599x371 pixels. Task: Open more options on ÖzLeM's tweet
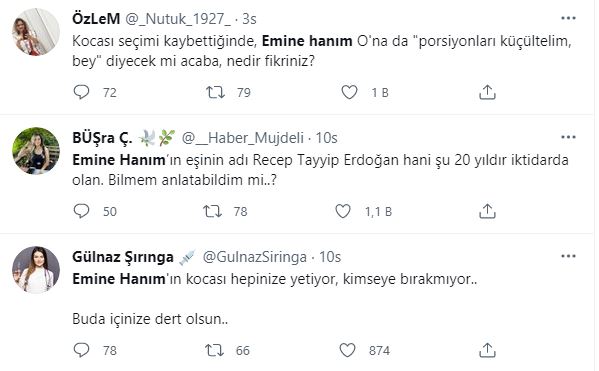(568, 18)
